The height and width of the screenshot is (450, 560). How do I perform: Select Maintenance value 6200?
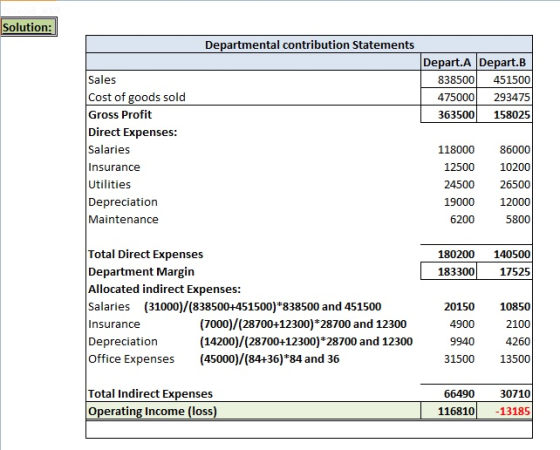coord(462,219)
